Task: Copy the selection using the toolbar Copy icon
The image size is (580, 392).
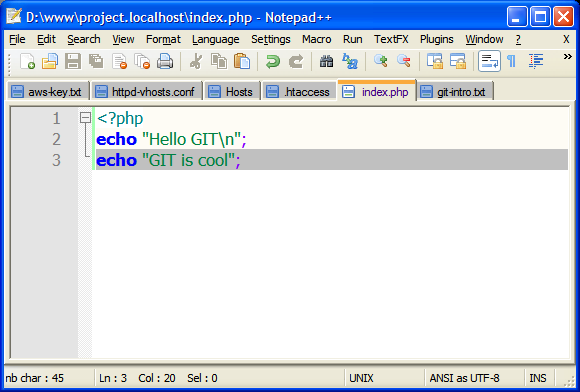Action: (219, 61)
